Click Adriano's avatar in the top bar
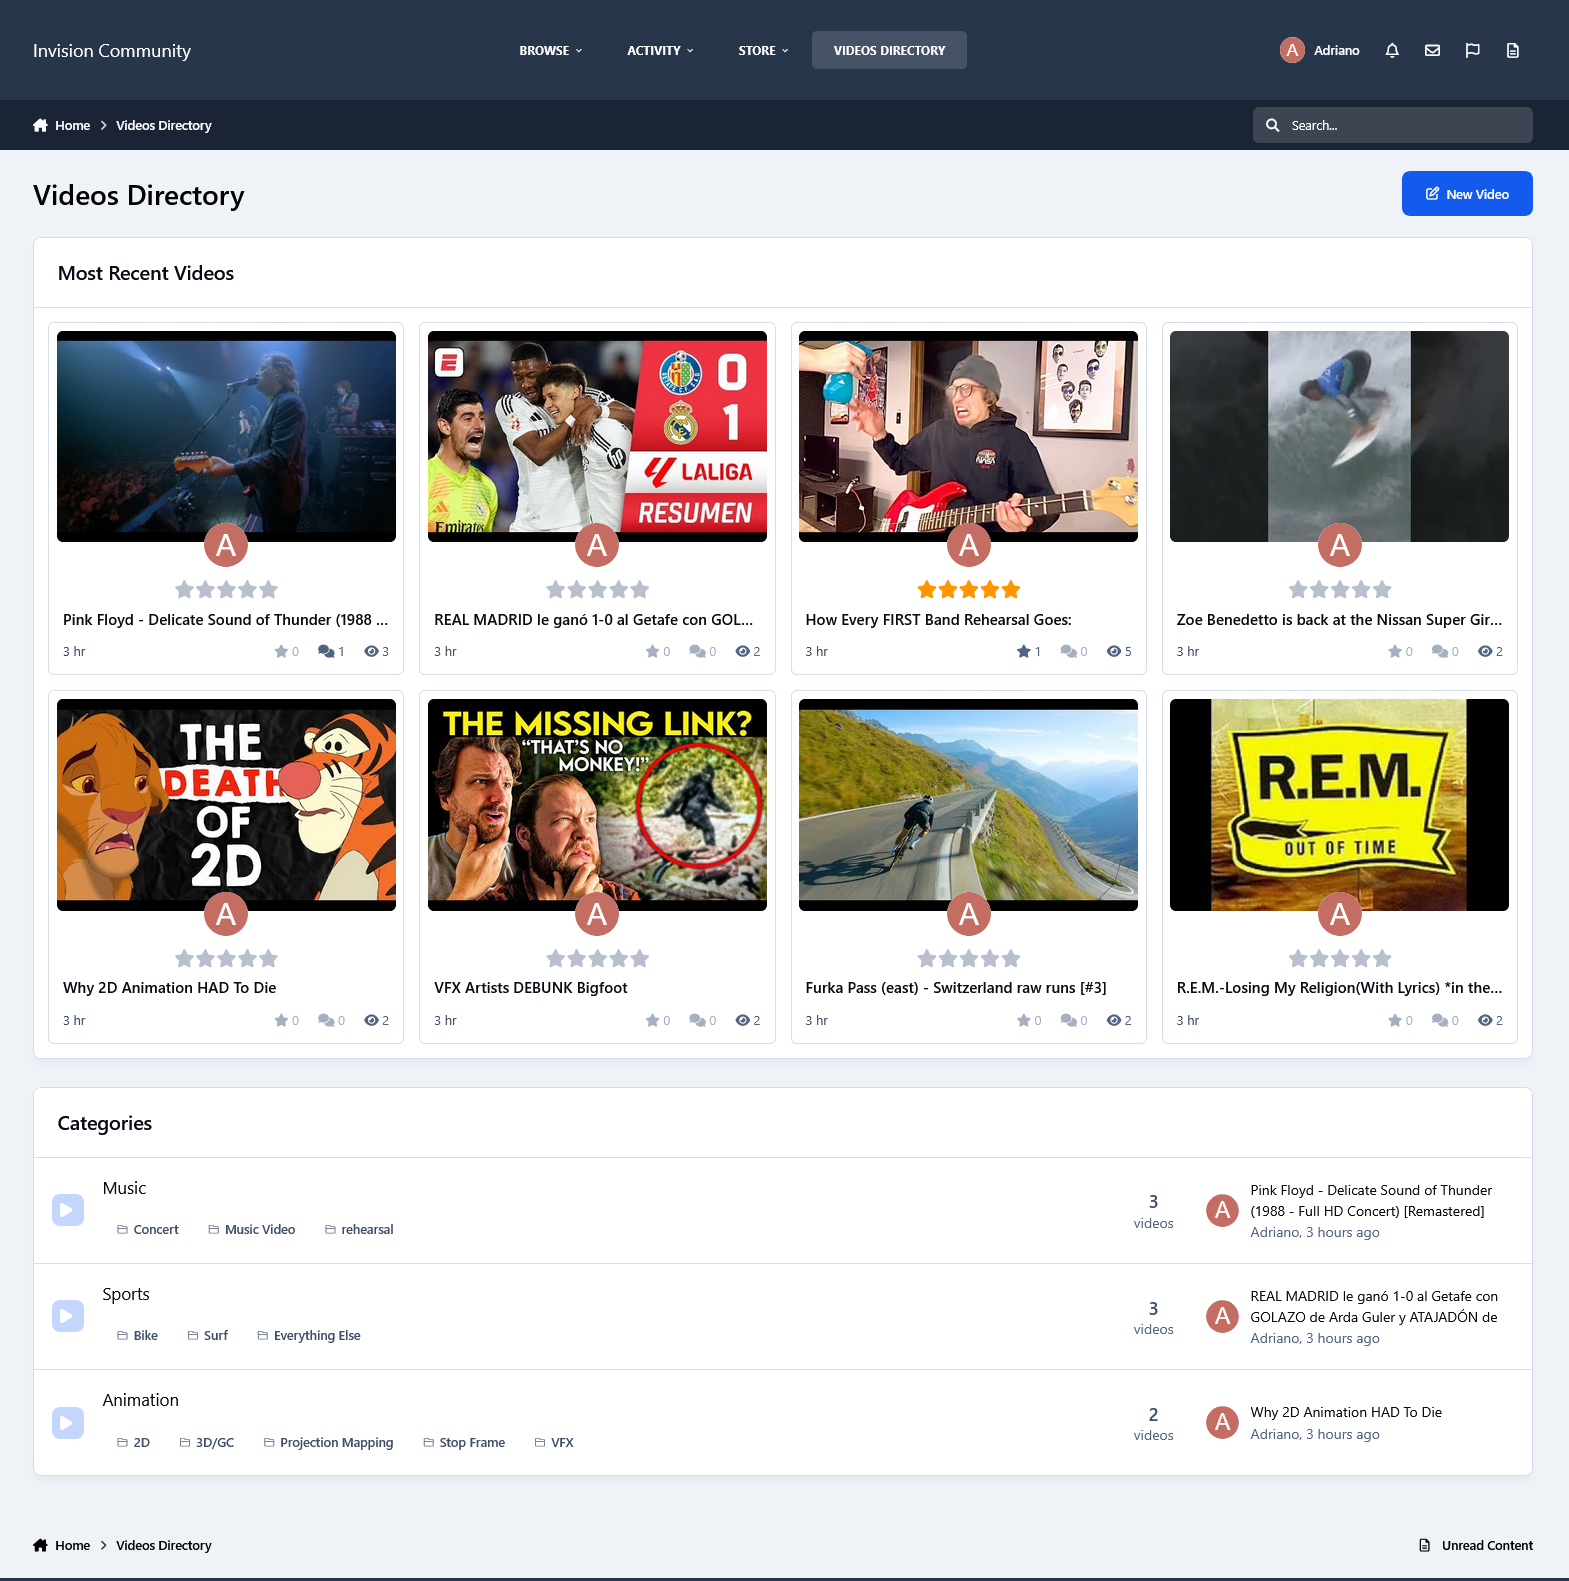 (x=1292, y=50)
